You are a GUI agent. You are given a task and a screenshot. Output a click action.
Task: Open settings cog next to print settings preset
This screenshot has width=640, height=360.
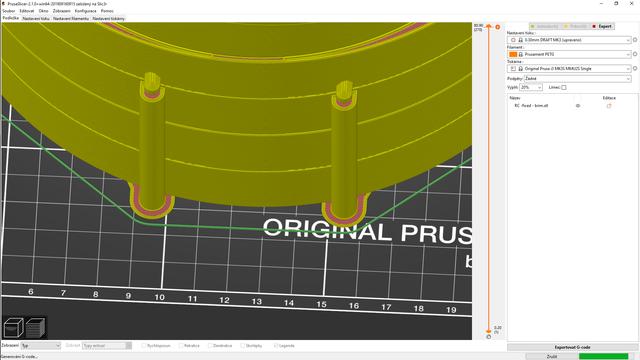point(635,40)
